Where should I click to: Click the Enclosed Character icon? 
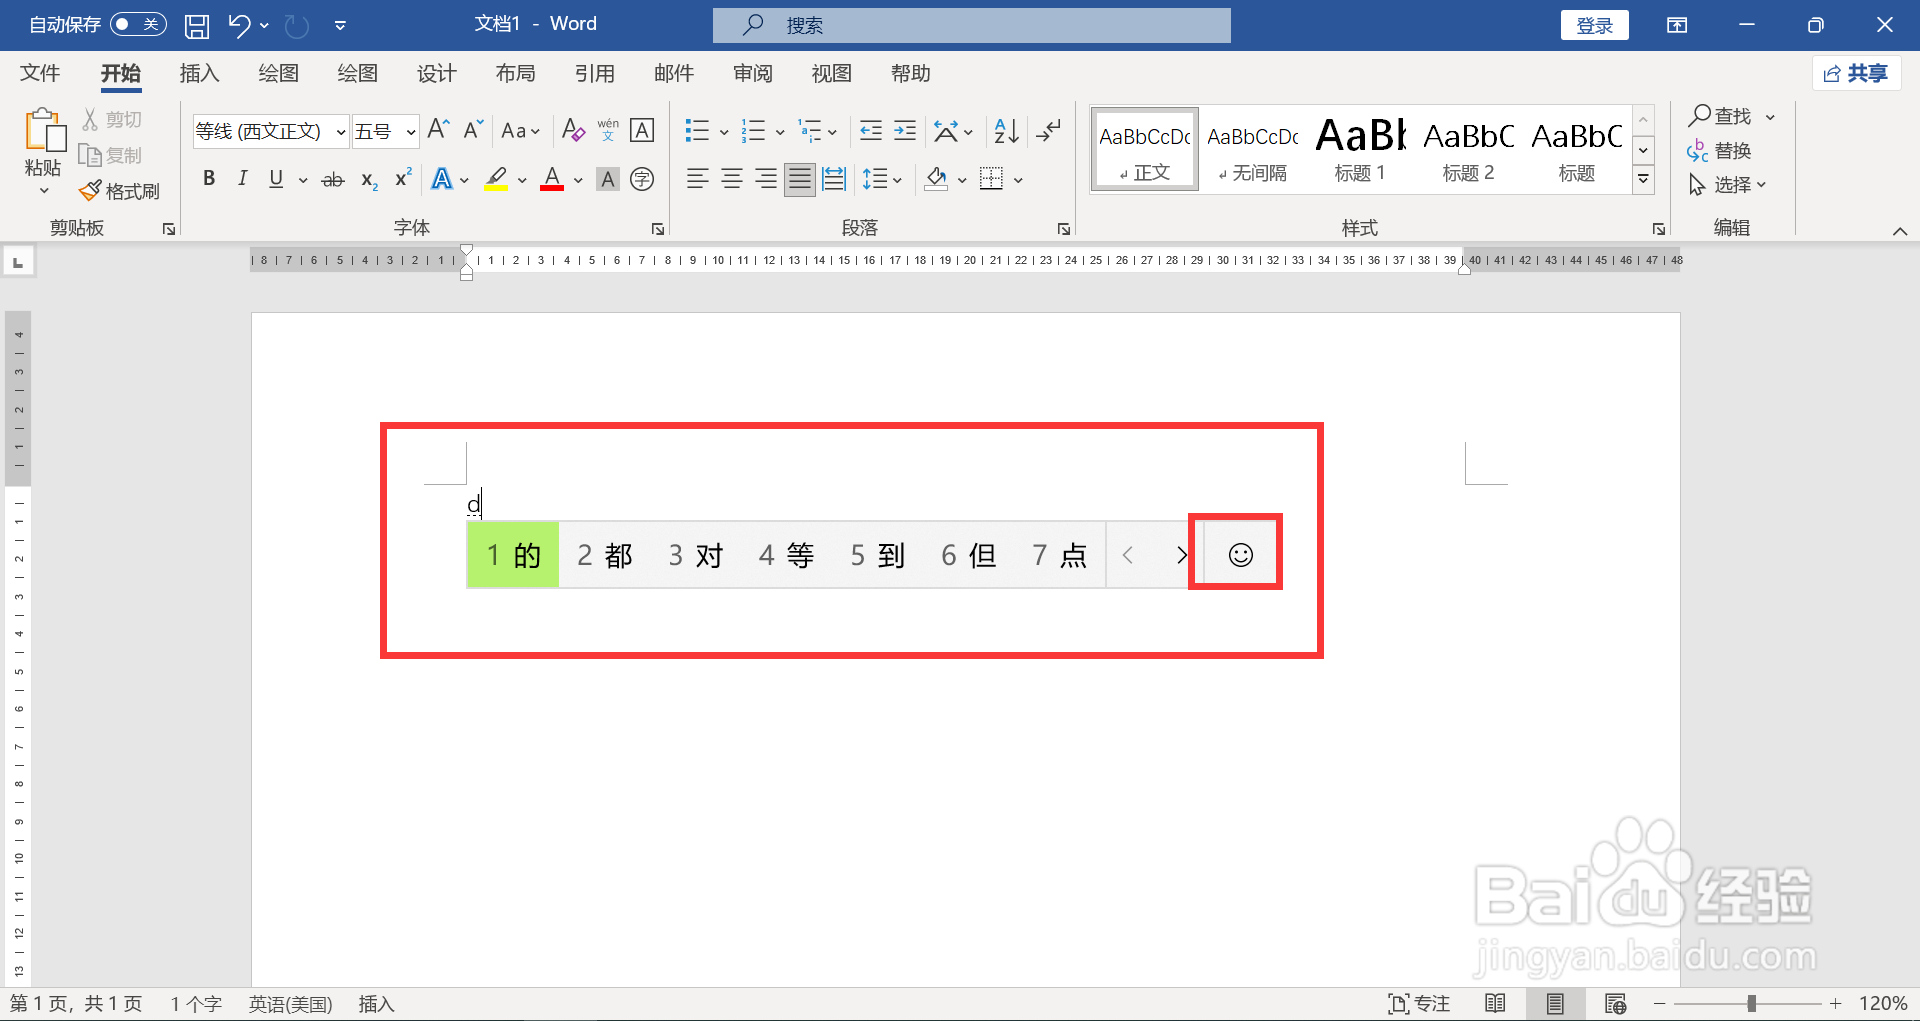tap(642, 179)
